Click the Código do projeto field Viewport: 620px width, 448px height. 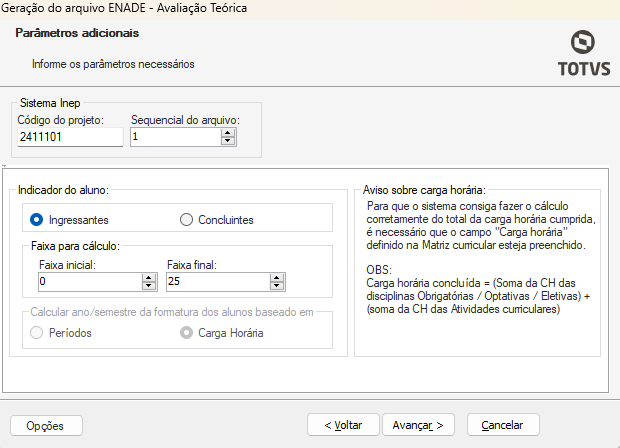click(69, 137)
